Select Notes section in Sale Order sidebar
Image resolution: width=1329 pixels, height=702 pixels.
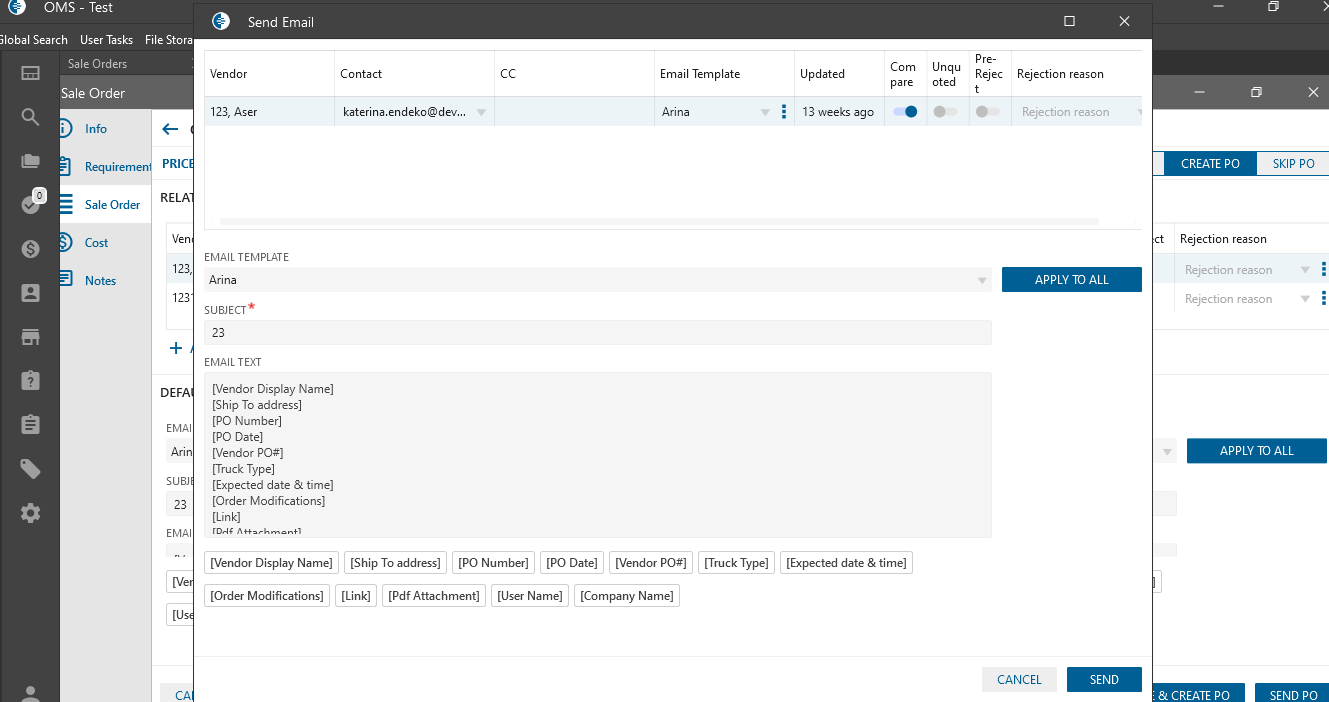coord(100,281)
